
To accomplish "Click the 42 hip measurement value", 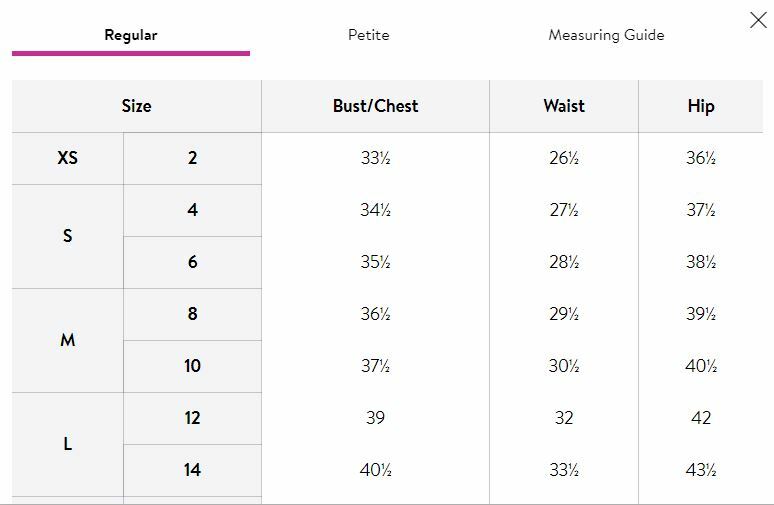I will point(701,418).
